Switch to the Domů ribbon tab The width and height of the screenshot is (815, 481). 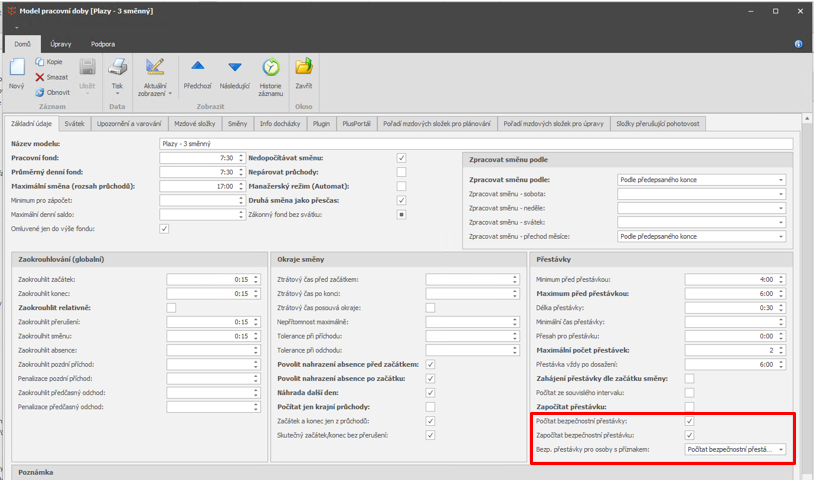(x=22, y=44)
